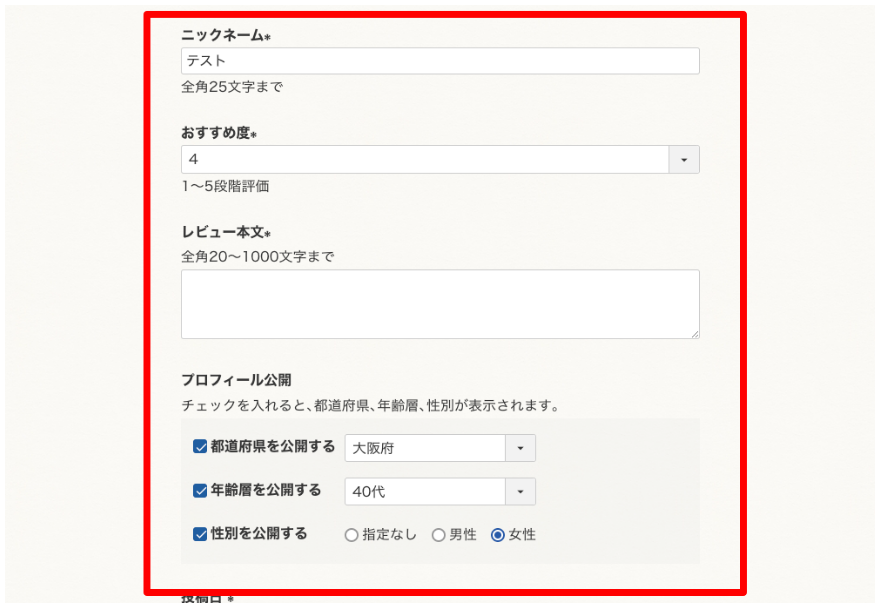Screen dimensions: 880x608
Task: Select the 指定なし gender radio button
Action: tap(351, 535)
